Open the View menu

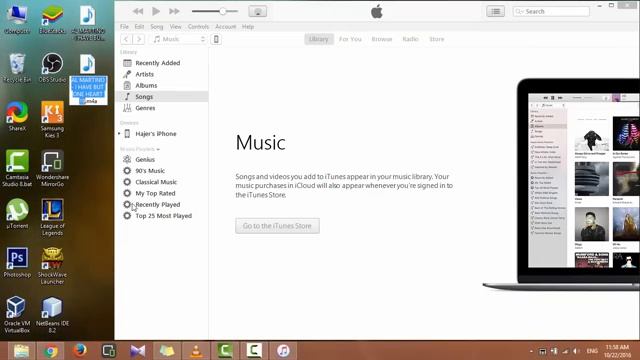point(176,27)
